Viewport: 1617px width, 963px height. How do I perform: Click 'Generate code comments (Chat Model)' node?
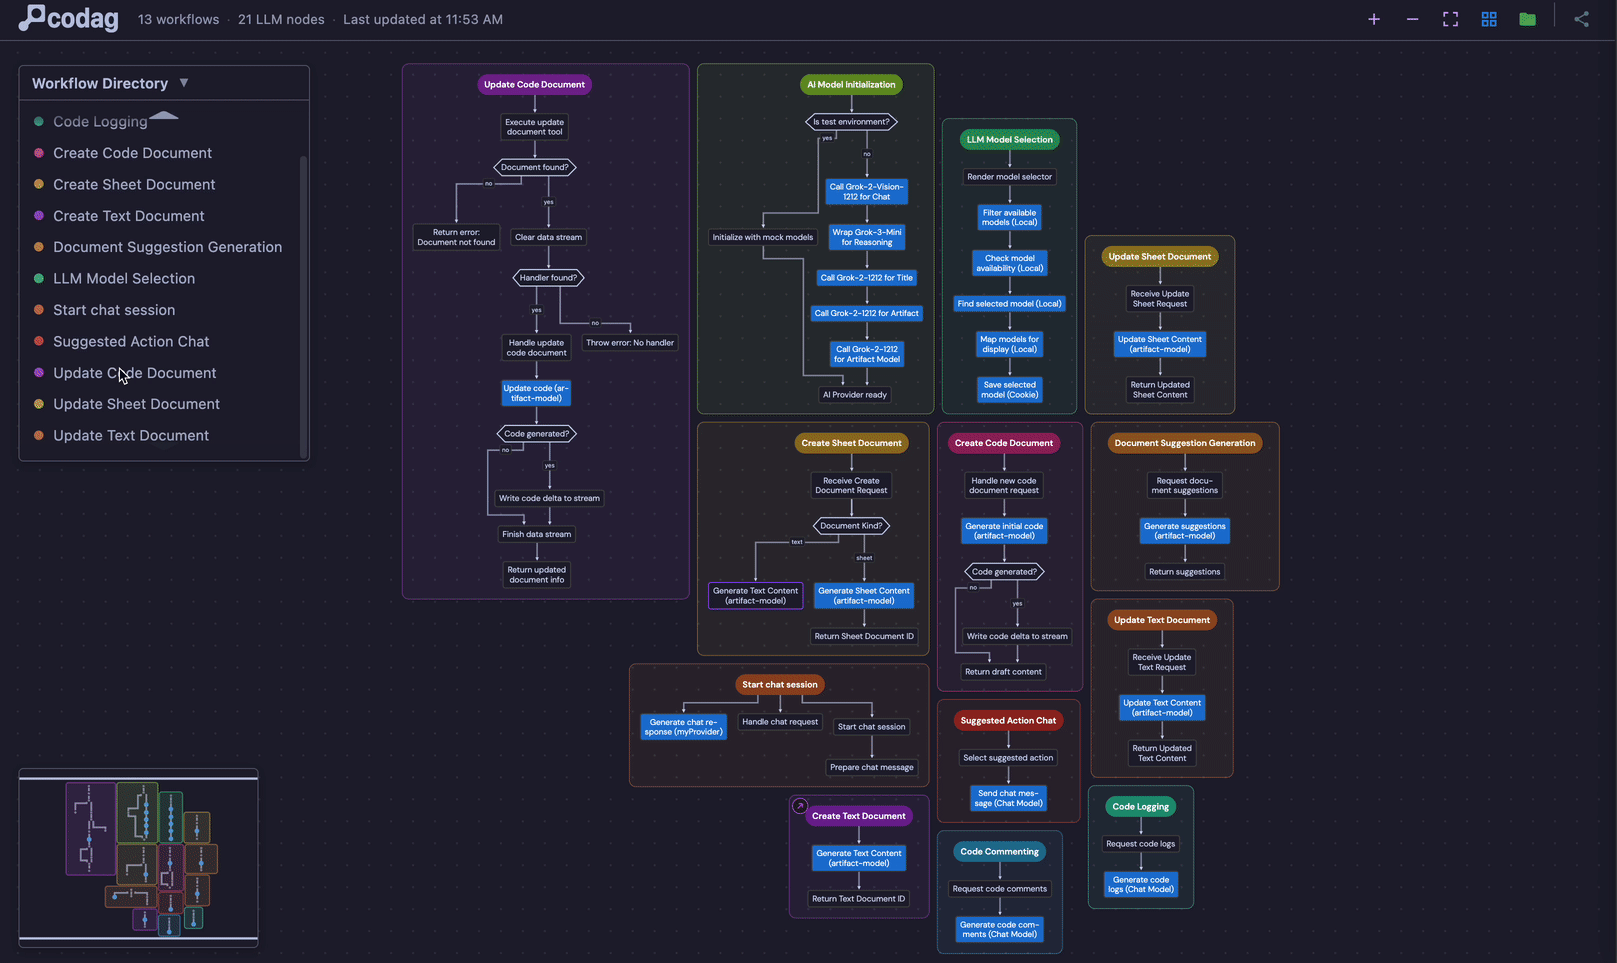click(1000, 930)
